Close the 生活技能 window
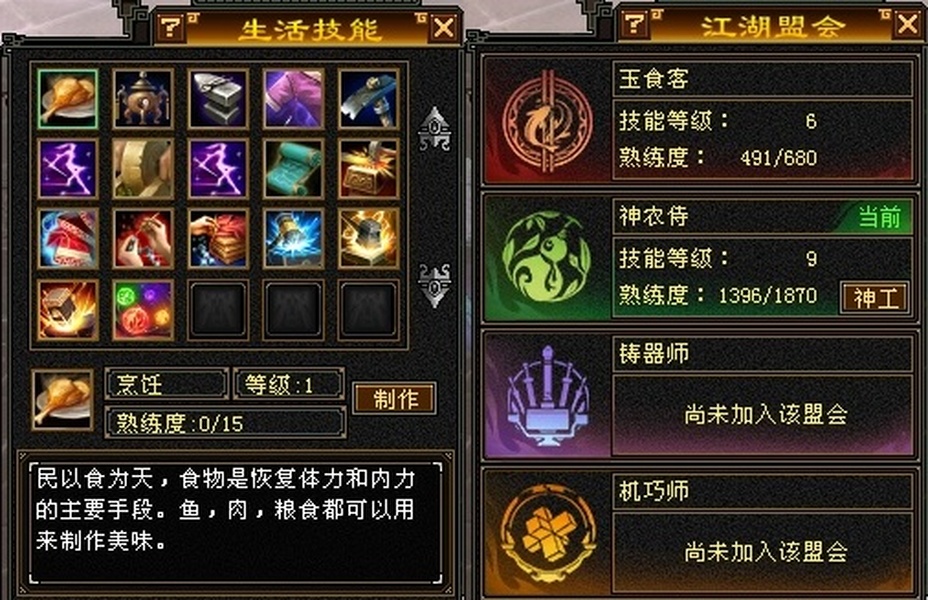The height and width of the screenshot is (600, 928). [x=444, y=27]
